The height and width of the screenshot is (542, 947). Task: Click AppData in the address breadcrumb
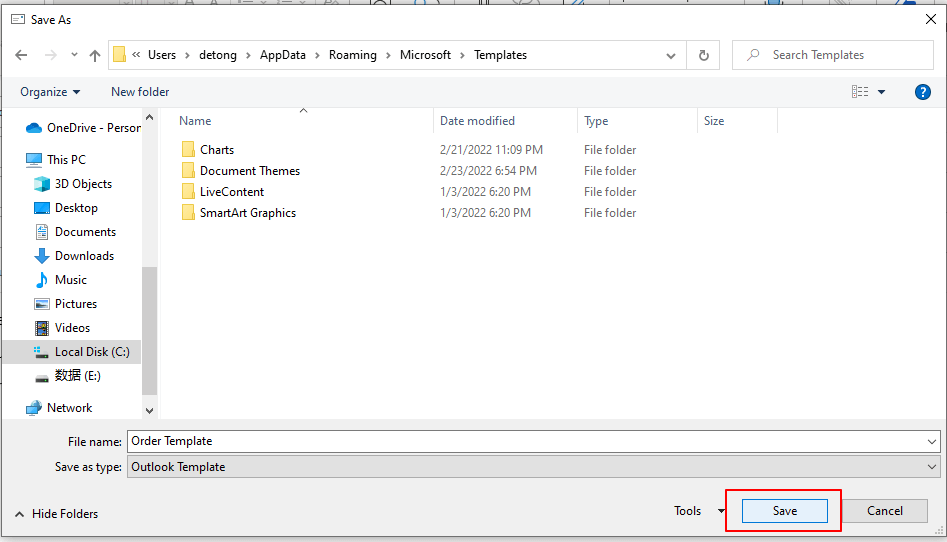(283, 55)
